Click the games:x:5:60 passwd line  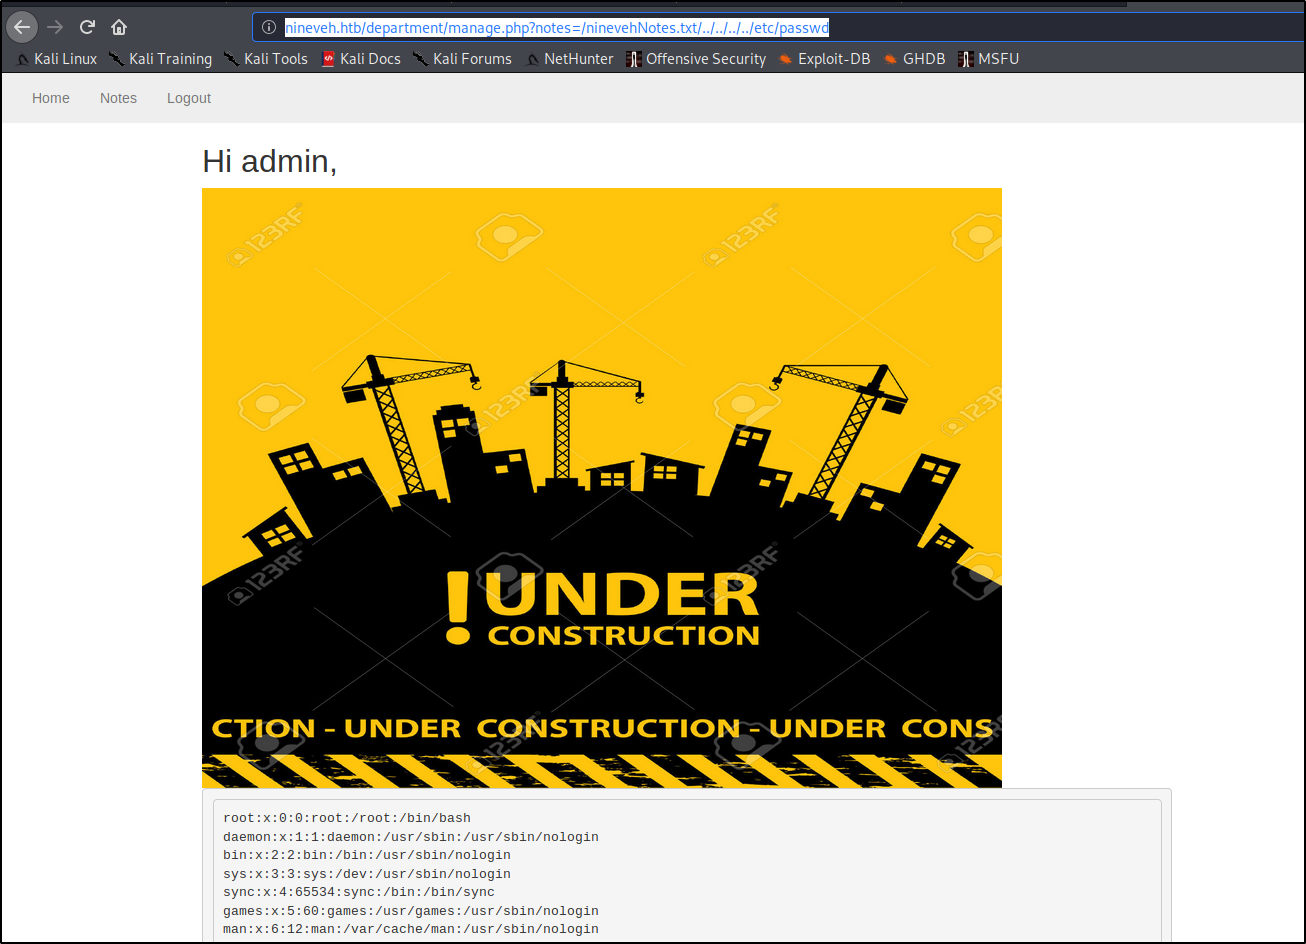411,911
